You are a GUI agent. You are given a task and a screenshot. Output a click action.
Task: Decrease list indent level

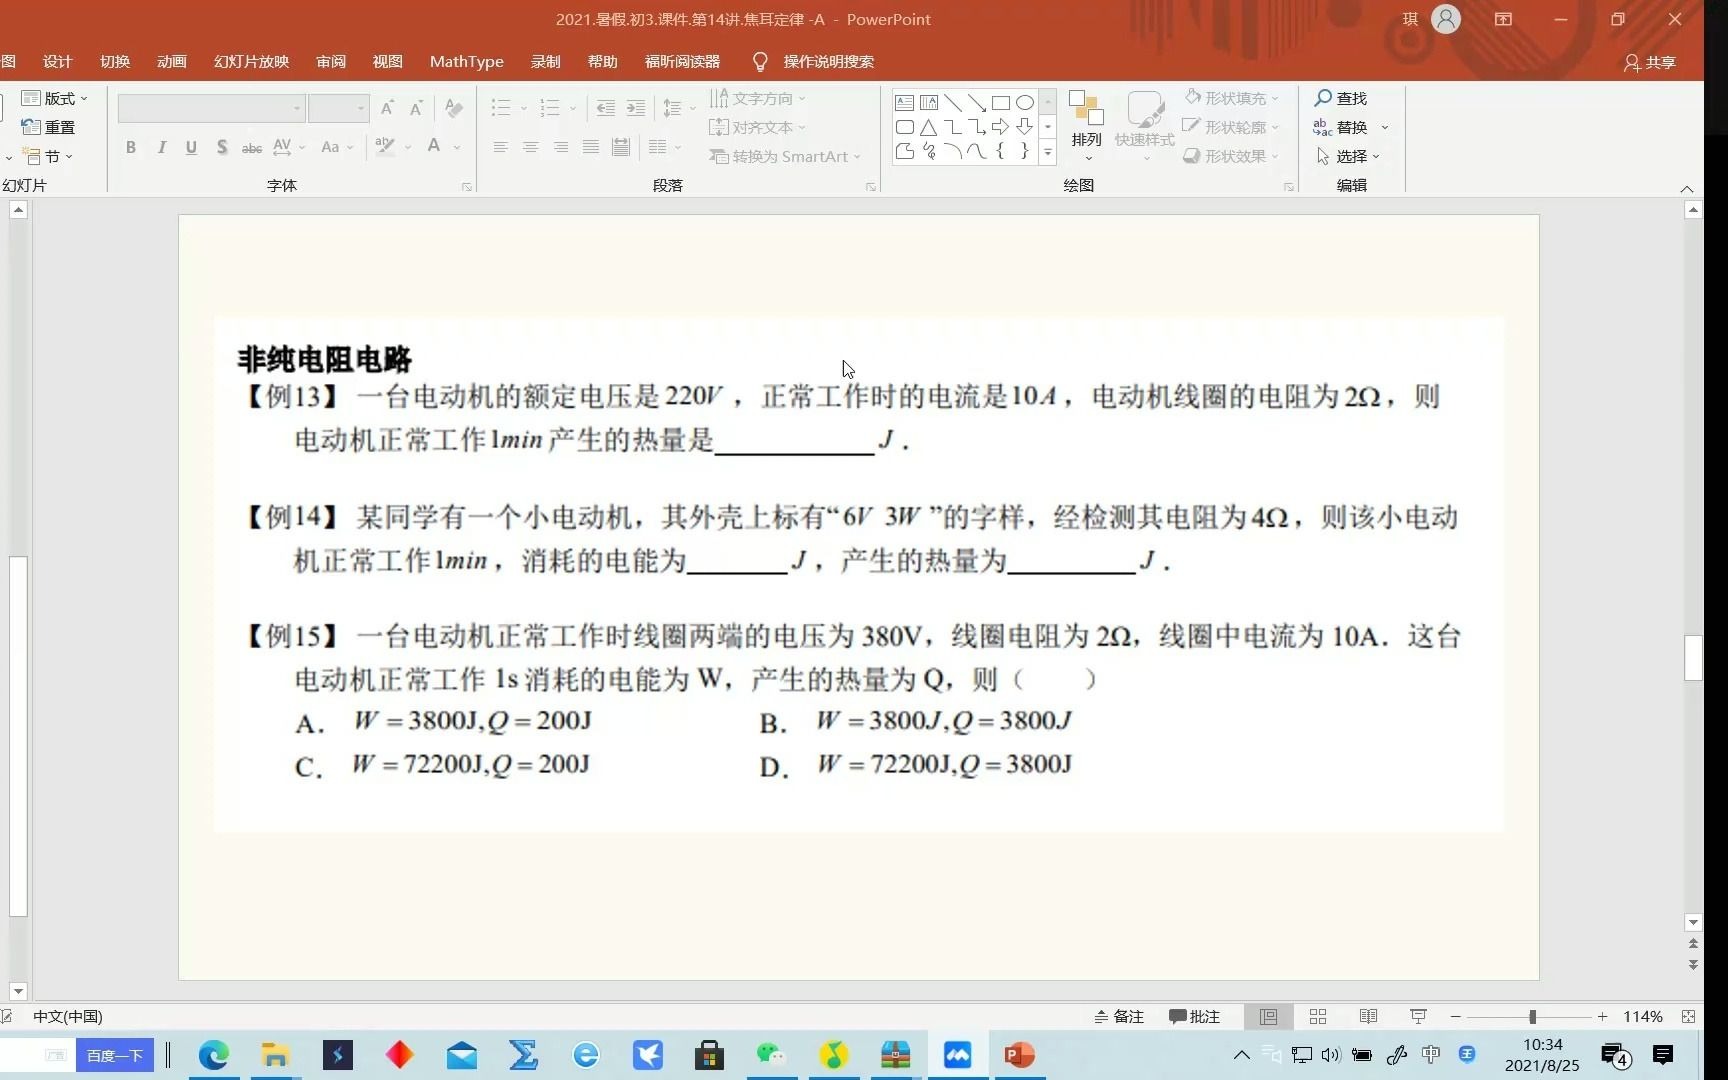[x=606, y=108]
